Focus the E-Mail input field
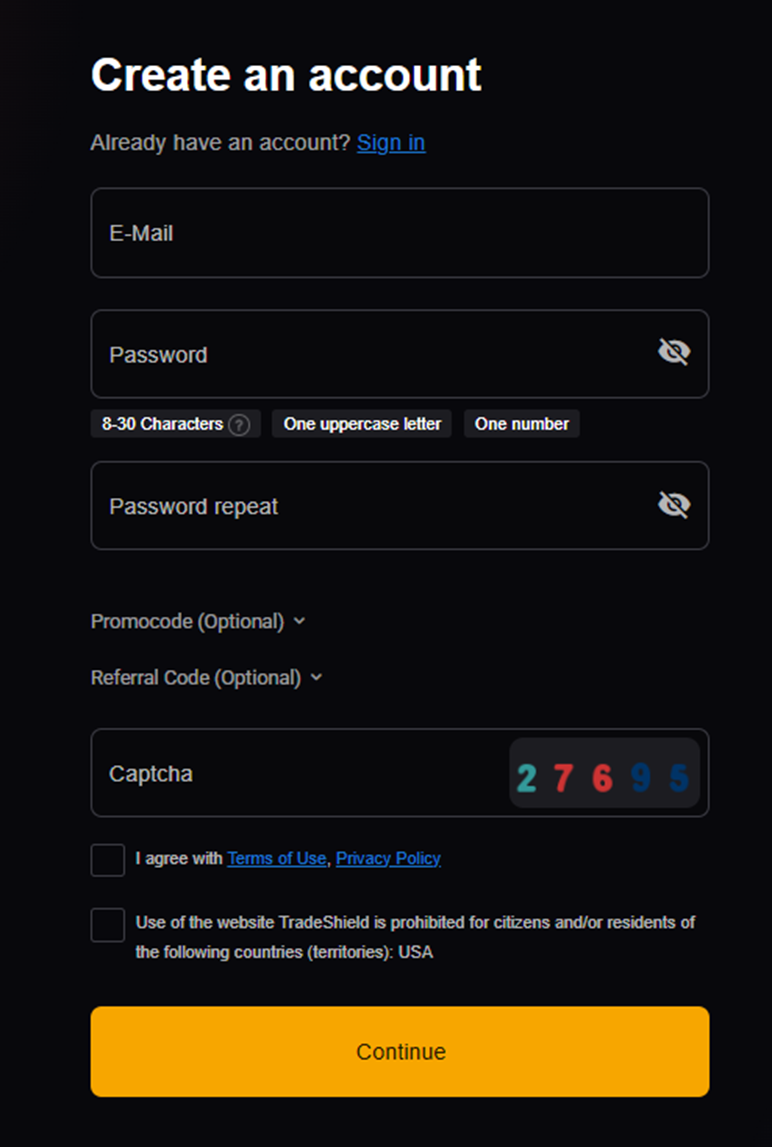This screenshot has height=1147, width=772. pos(400,233)
